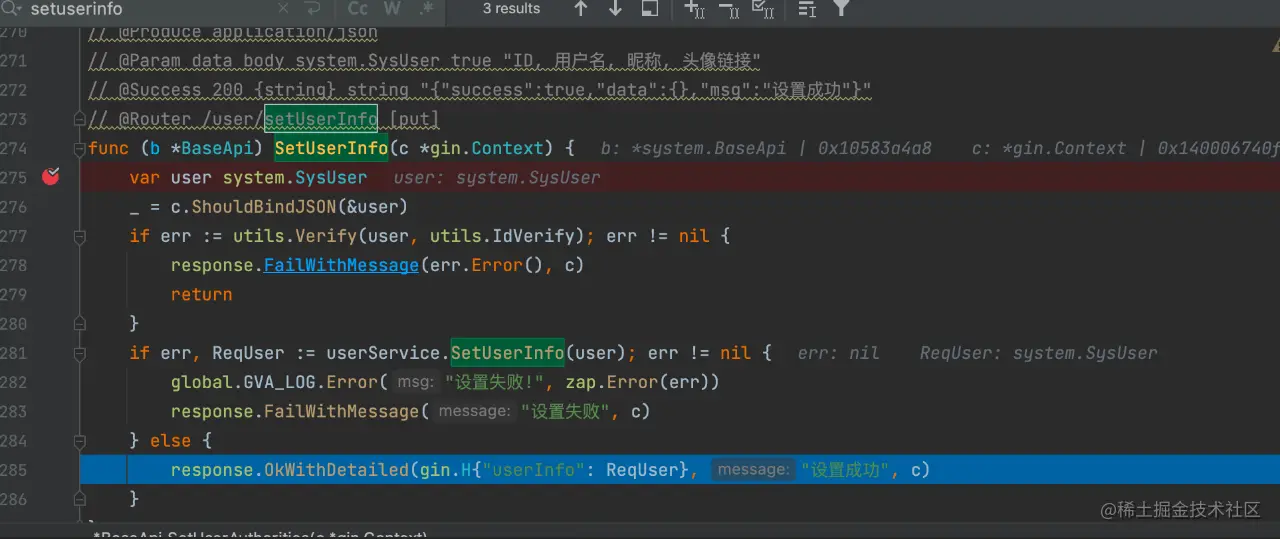The height and width of the screenshot is (539, 1280).
Task: Click highlighted setUserInfo in router comment
Action: click(x=321, y=119)
